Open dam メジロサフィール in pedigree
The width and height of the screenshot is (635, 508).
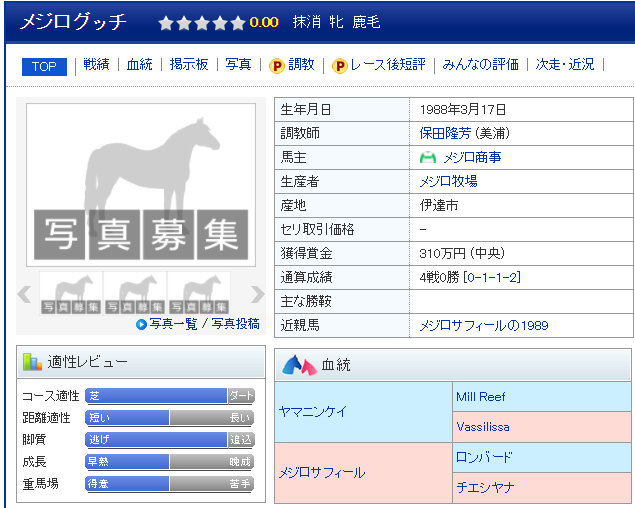(x=322, y=472)
